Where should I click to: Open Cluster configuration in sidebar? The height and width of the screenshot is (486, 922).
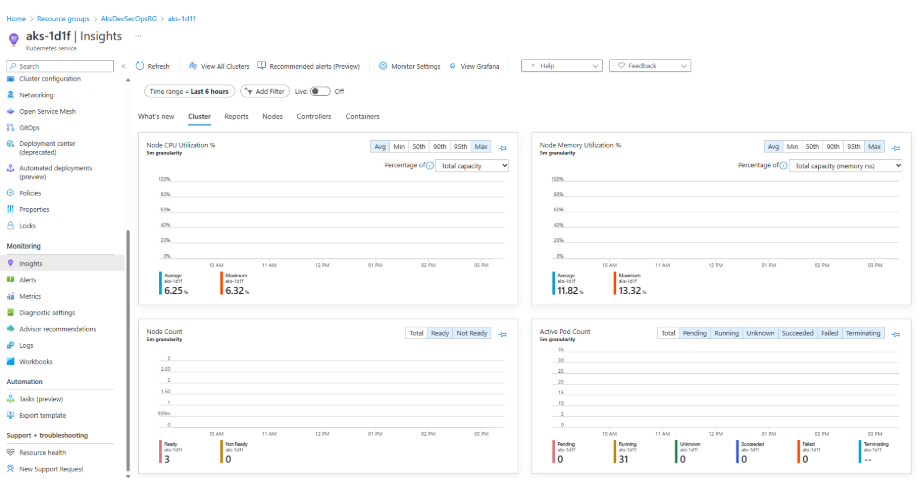(x=49, y=79)
